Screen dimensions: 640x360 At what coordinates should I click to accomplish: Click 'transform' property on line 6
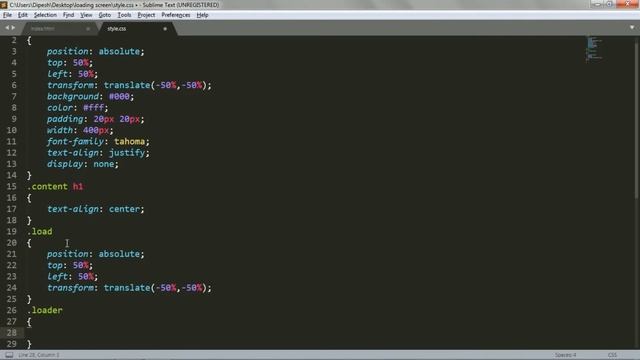(70, 85)
